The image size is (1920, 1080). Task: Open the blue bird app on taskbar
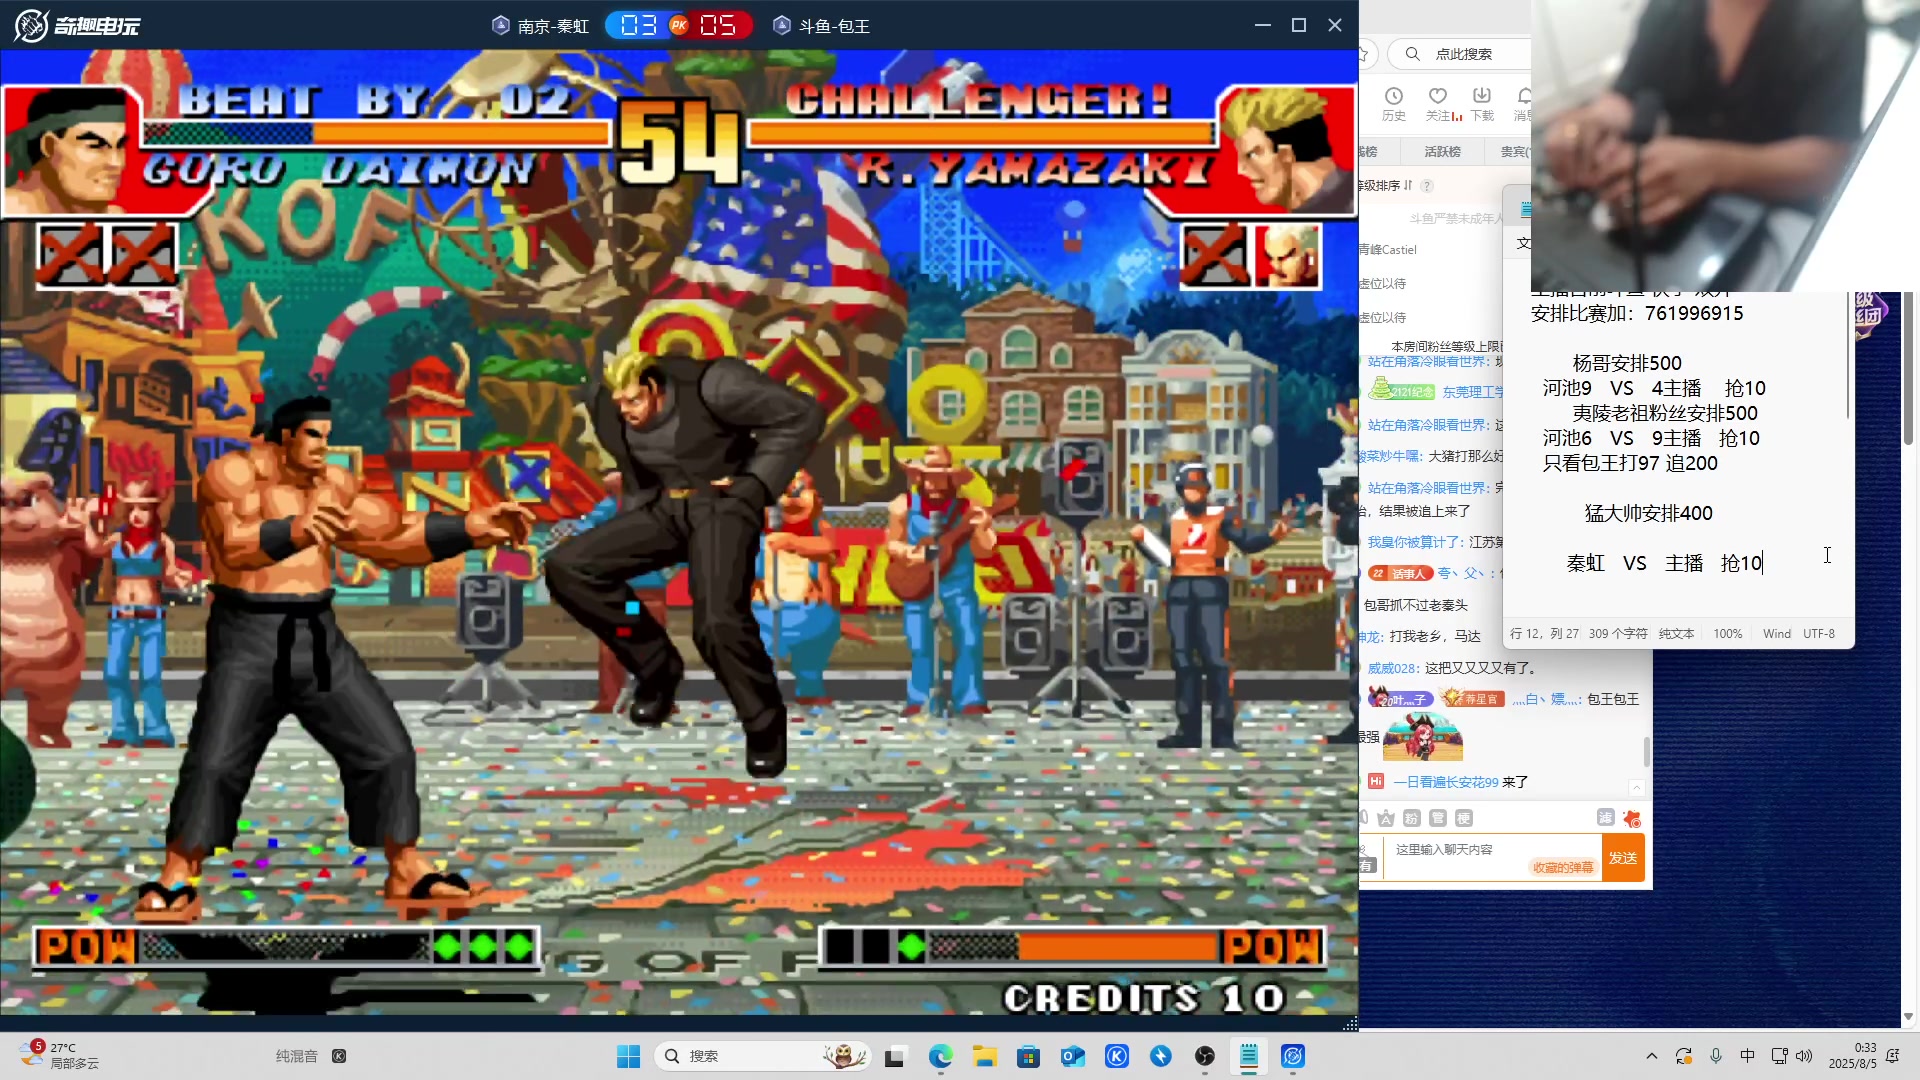[x=1161, y=1056]
